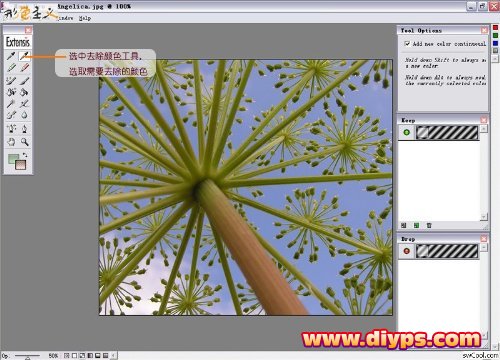
Task: Select the Bucket fill tool
Action: point(24,92)
